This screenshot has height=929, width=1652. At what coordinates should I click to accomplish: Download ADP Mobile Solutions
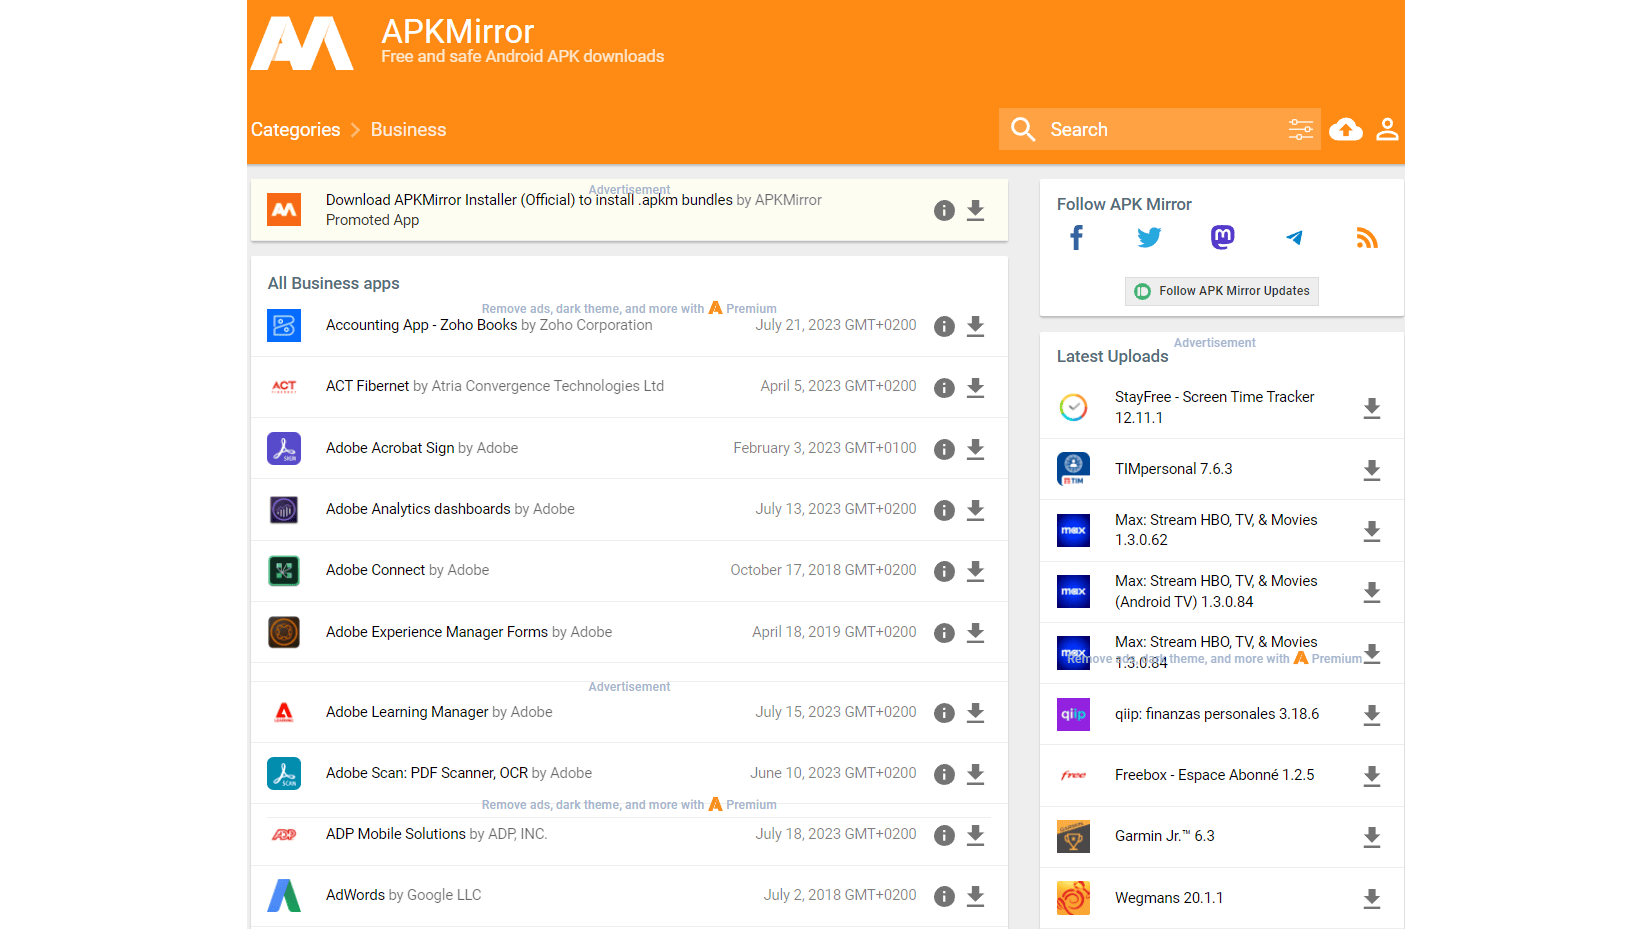point(976,835)
